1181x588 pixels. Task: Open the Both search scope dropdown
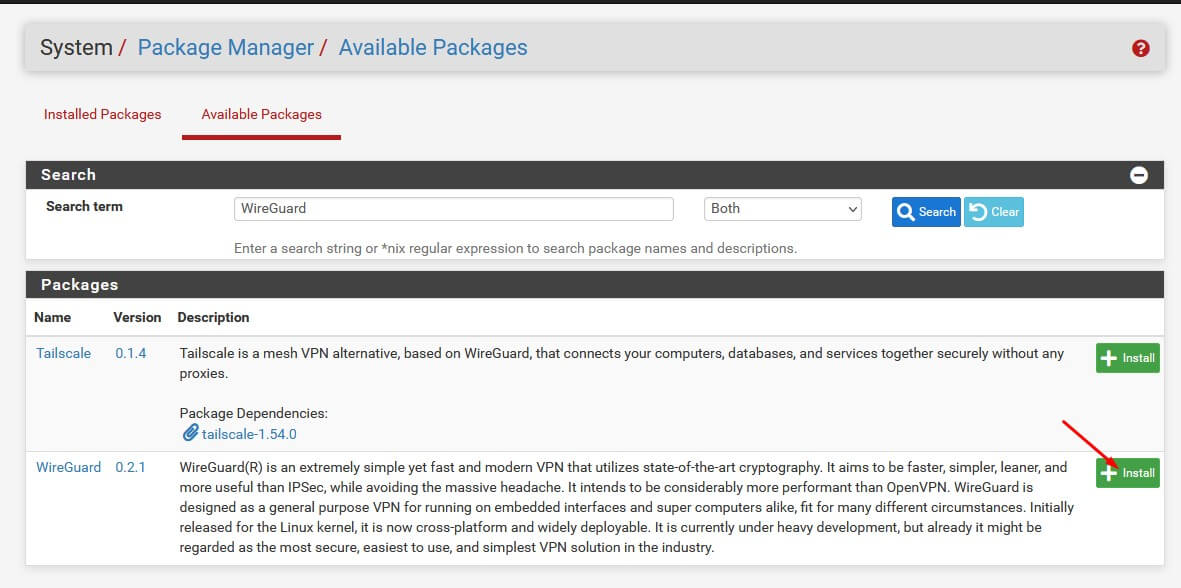click(x=783, y=209)
